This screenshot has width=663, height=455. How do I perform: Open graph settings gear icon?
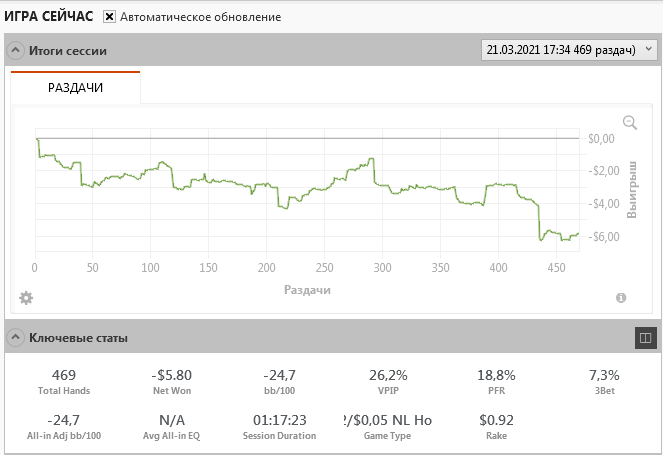(x=26, y=297)
